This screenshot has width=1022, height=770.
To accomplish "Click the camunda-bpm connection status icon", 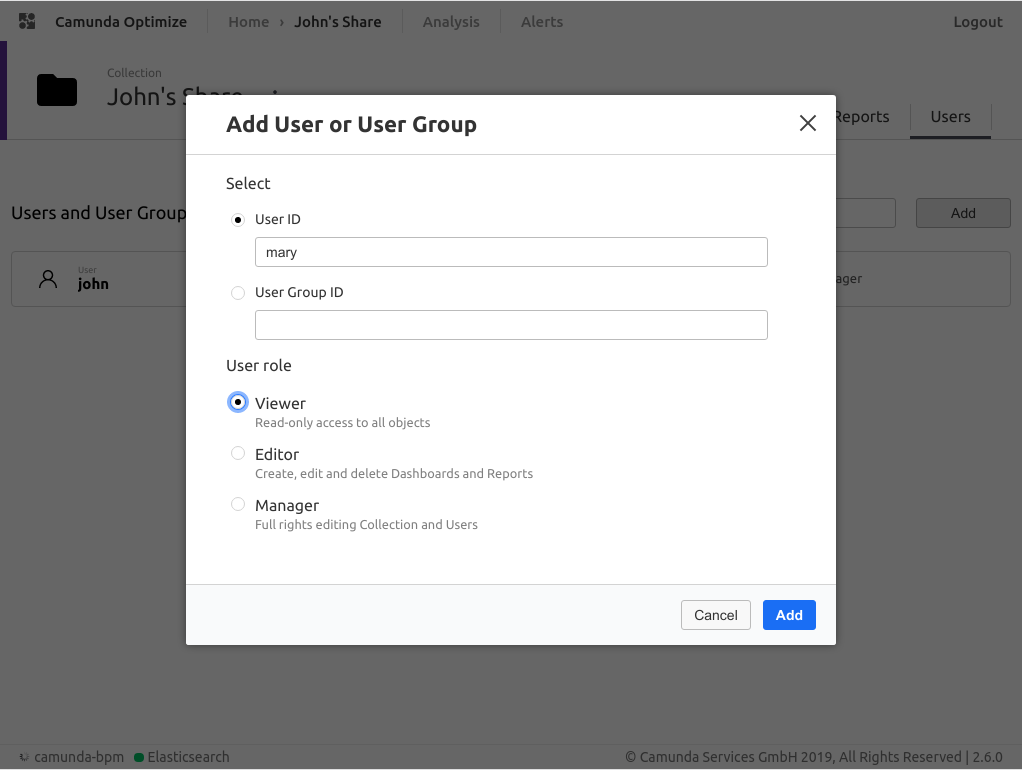I will point(24,757).
